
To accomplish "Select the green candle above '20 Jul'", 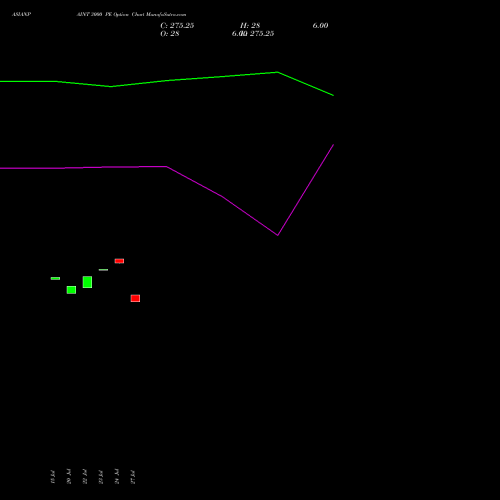I will (x=71, y=290).
